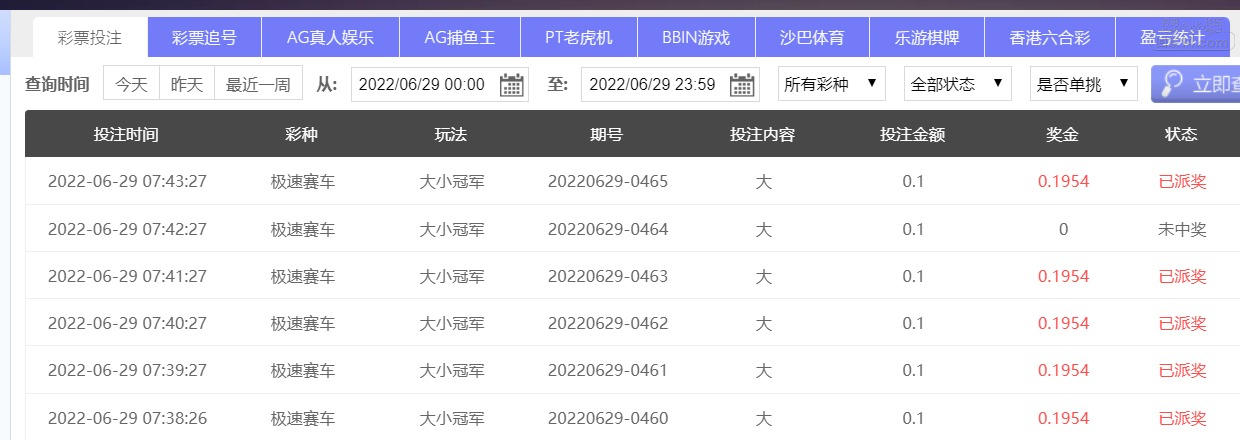Screen dimensions: 1240x440
Task: Click the 投注内容 column header
Action: click(763, 134)
